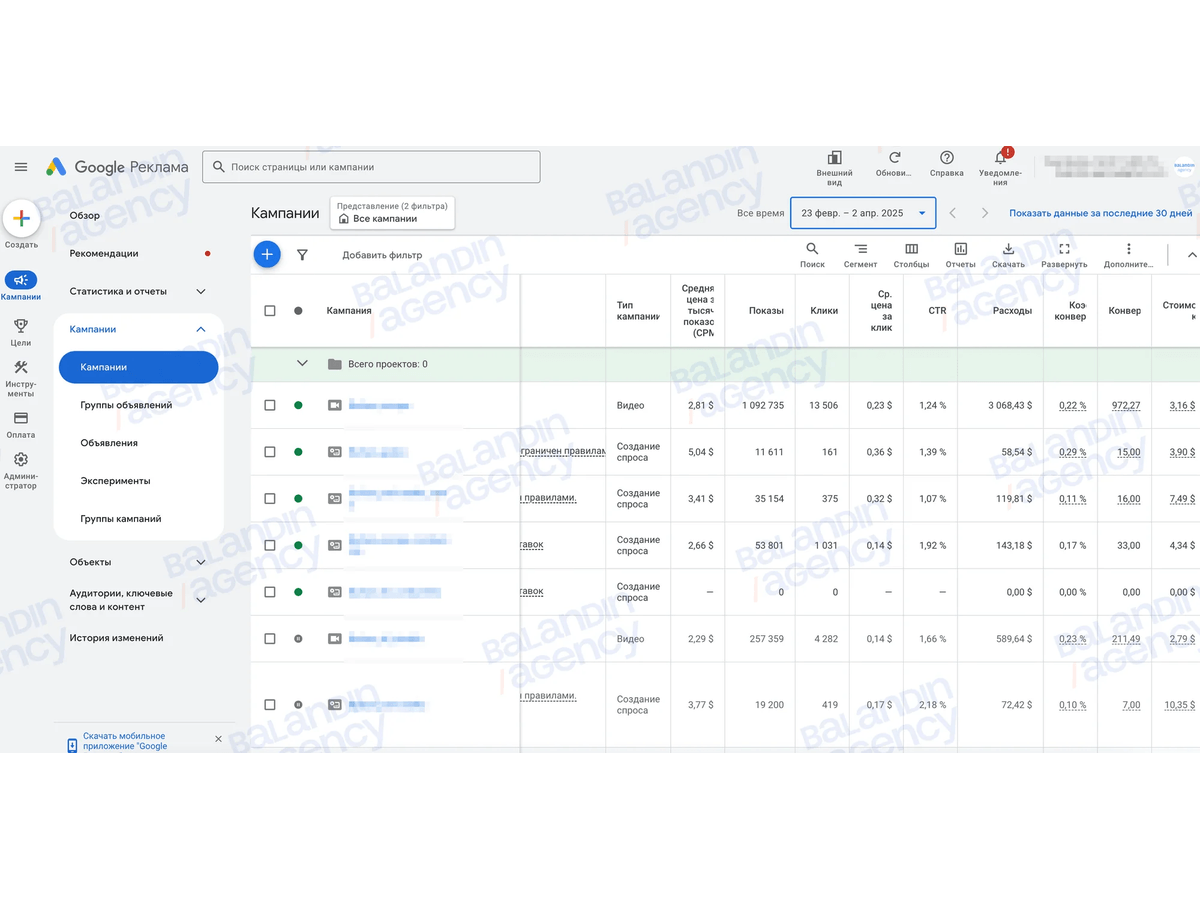Open Обзор in the sidebar
This screenshot has width=1200, height=900.
[85, 215]
